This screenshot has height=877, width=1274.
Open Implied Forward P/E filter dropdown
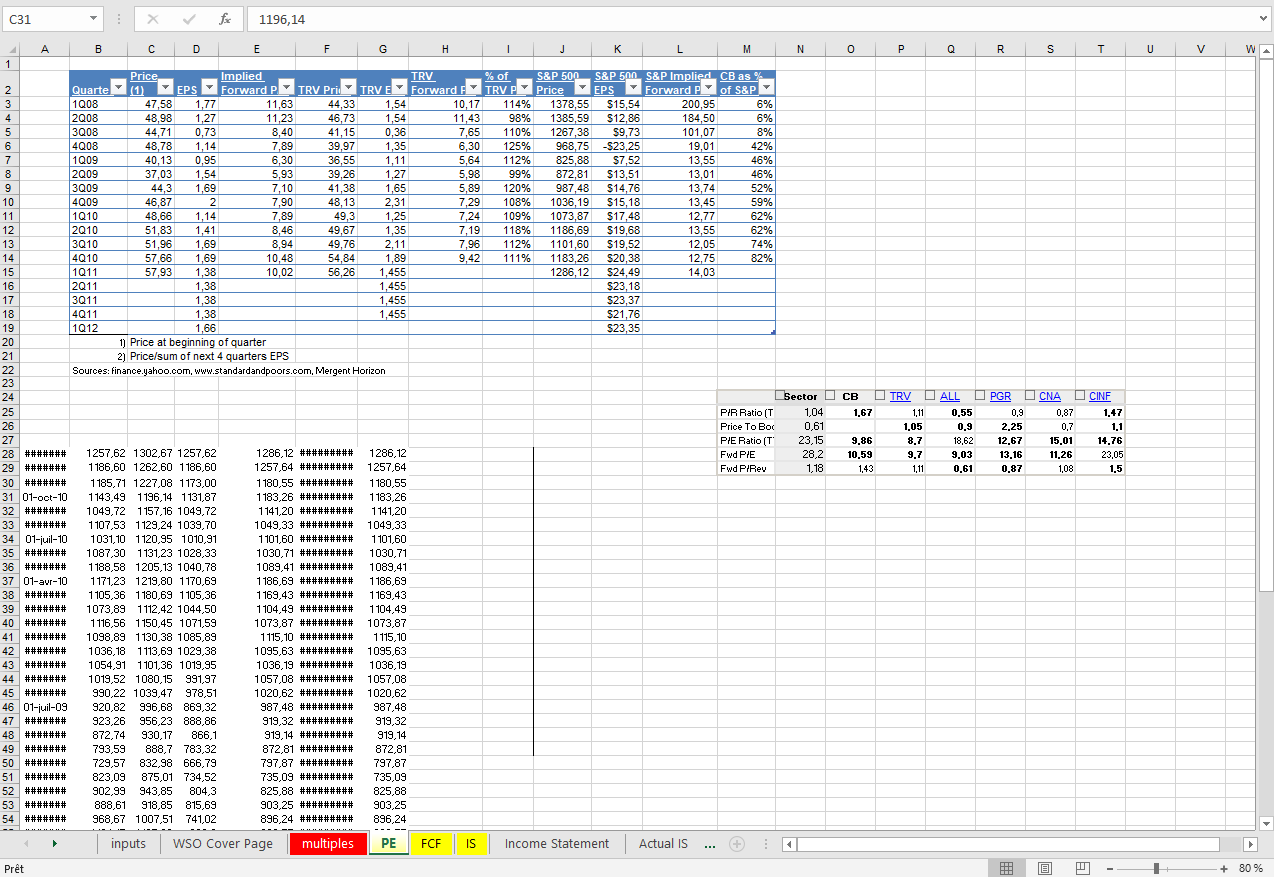pyautogui.click(x=285, y=89)
